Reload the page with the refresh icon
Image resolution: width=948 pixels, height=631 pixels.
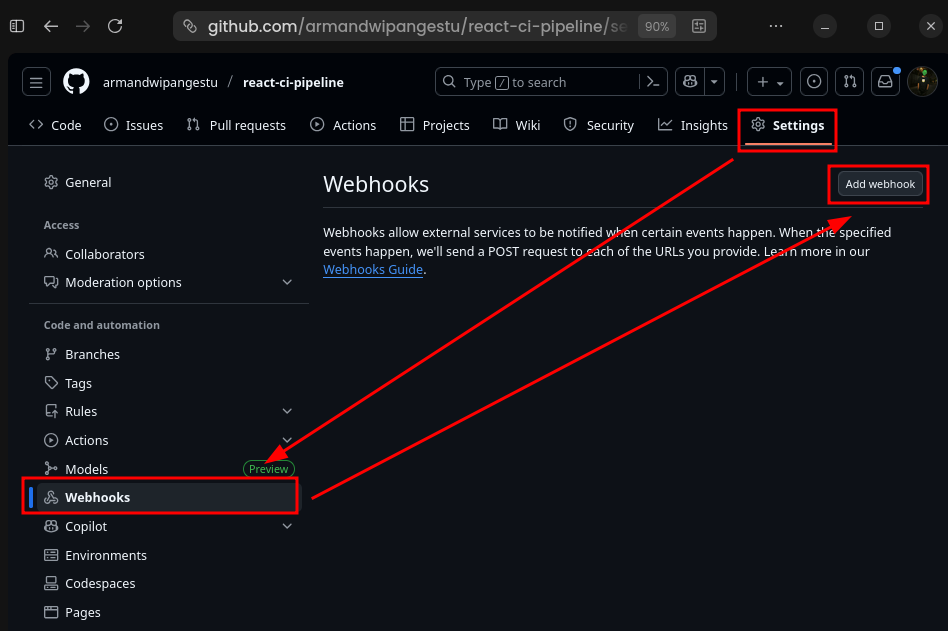[x=115, y=26]
